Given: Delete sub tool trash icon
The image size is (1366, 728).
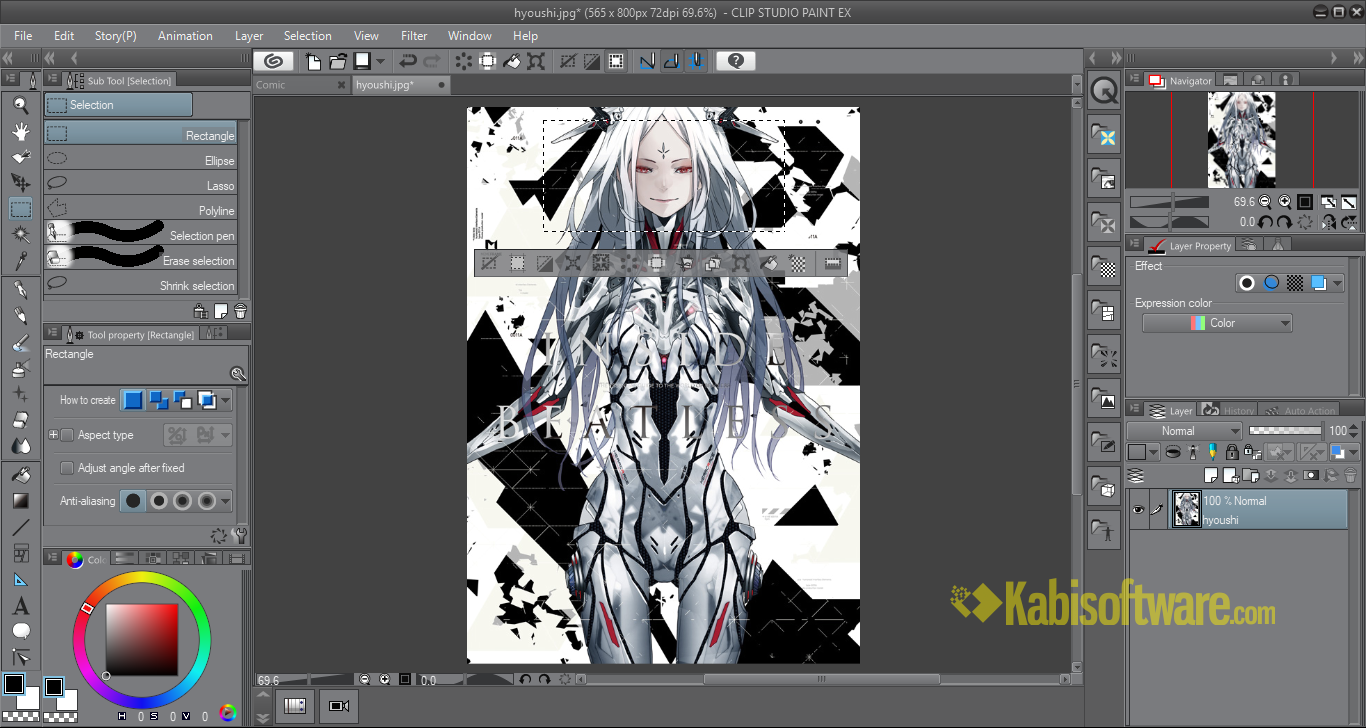Looking at the screenshot, I should [240, 311].
